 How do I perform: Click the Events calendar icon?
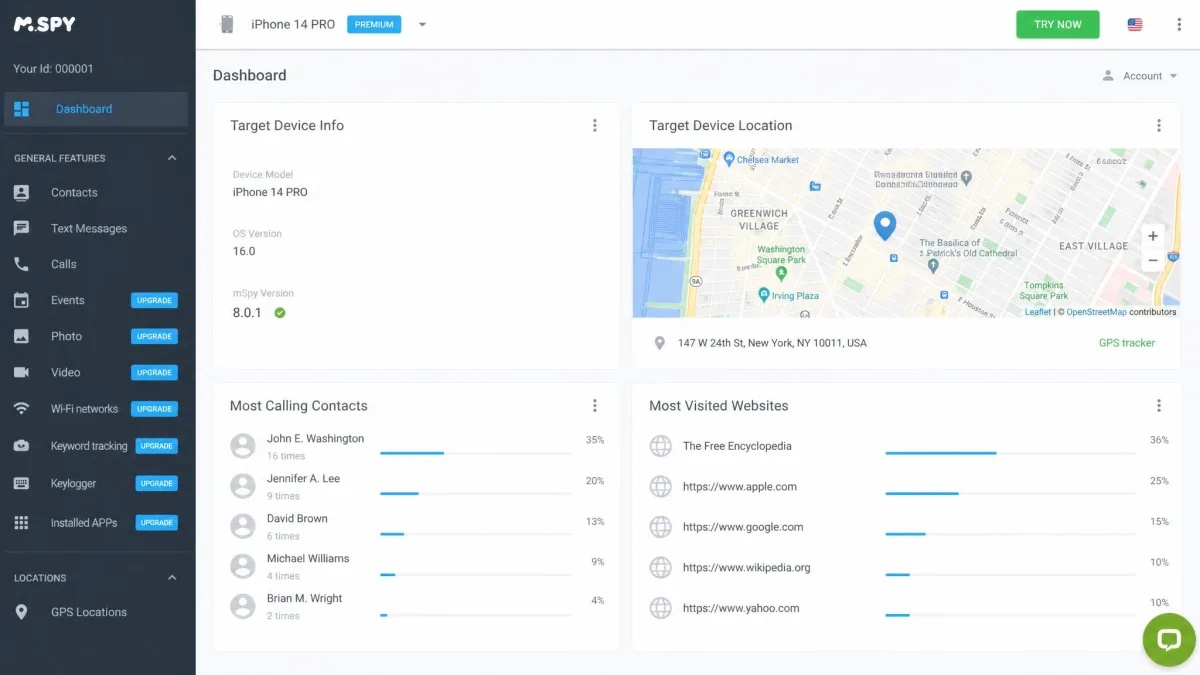click(x=21, y=300)
